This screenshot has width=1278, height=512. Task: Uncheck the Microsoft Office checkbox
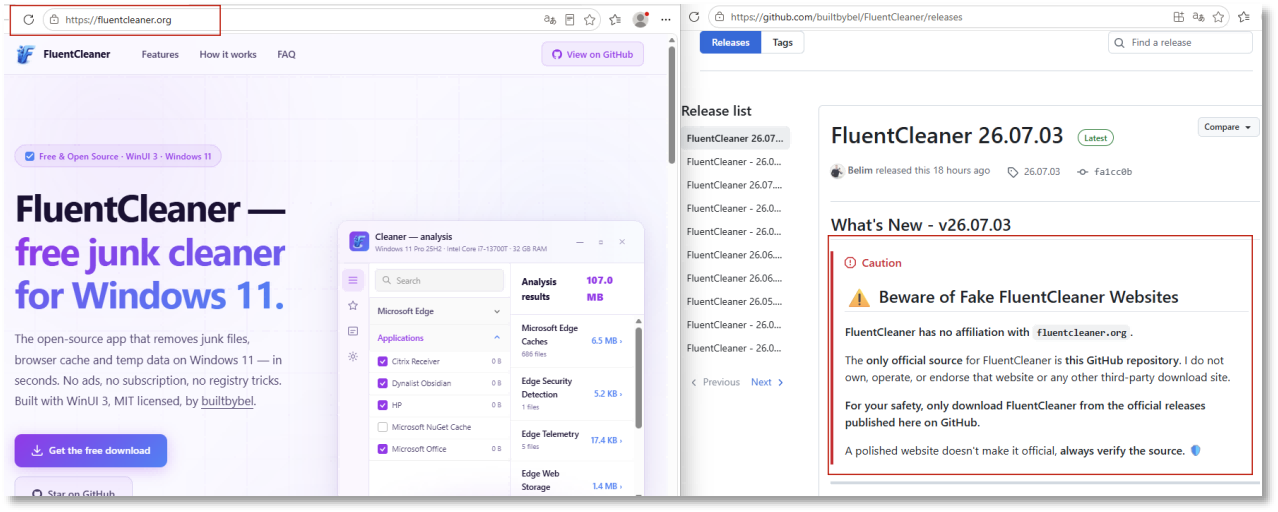point(383,449)
